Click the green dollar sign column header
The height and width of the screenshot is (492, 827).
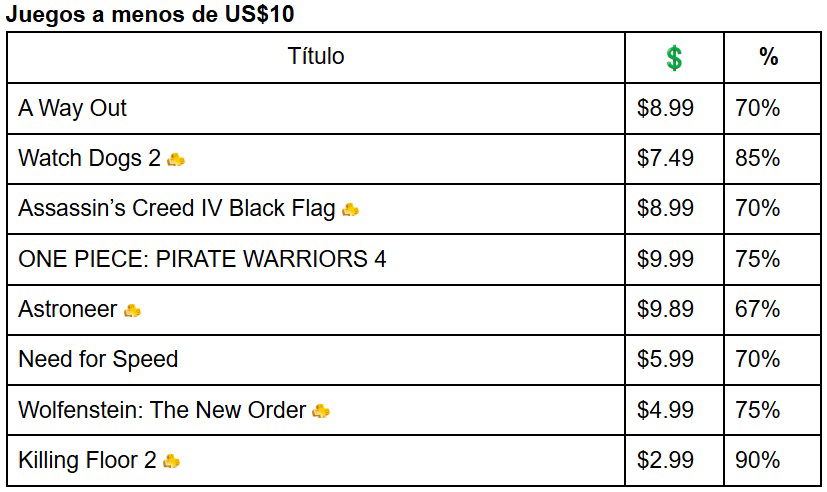[x=674, y=58]
